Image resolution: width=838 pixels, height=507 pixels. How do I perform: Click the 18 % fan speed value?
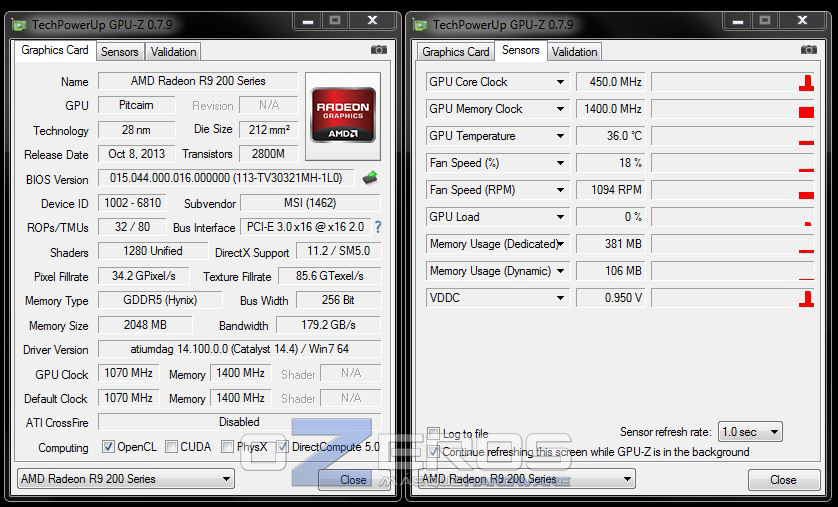pyautogui.click(x=611, y=163)
